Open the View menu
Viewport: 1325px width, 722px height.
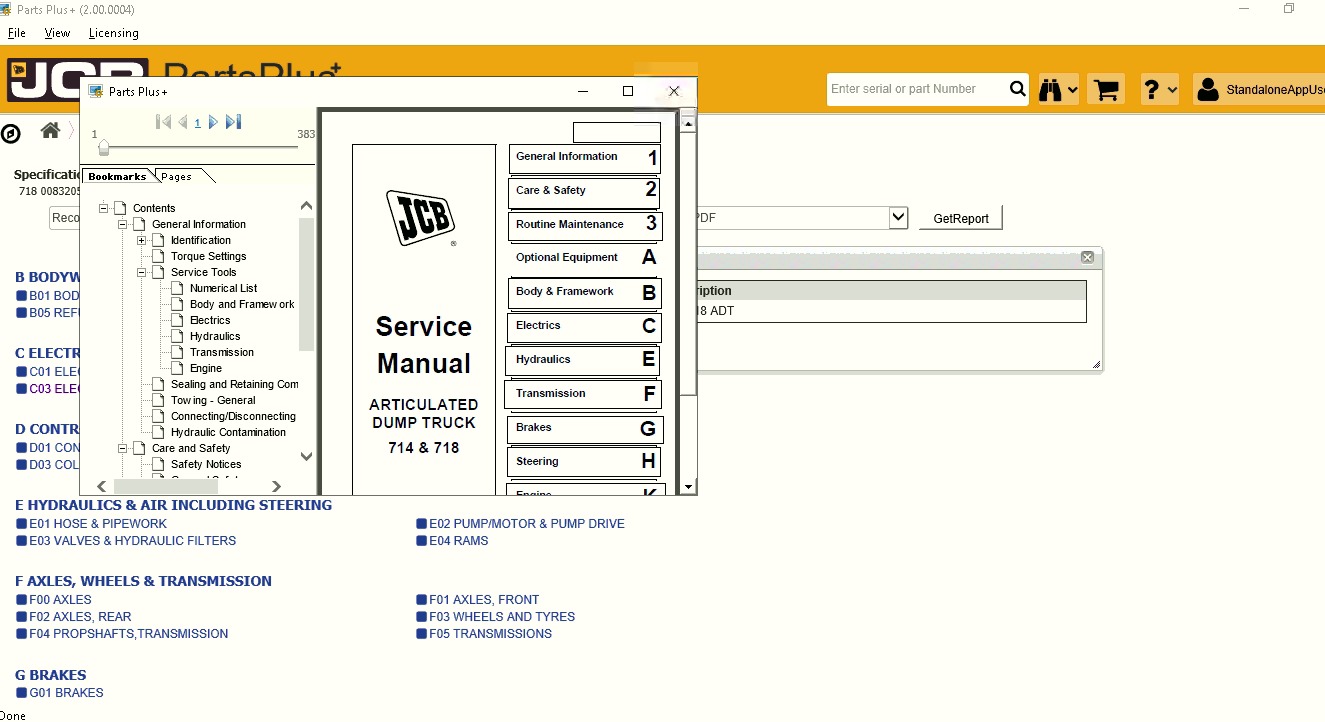coord(56,33)
